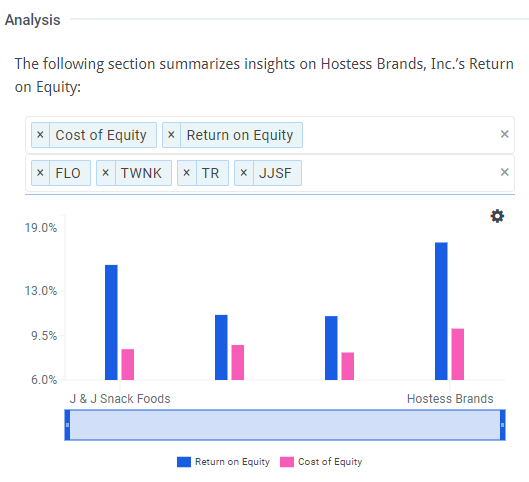This screenshot has width=529, height=482.
Task: Remove the Cost of Equity tag
Action: click(40, 135)
